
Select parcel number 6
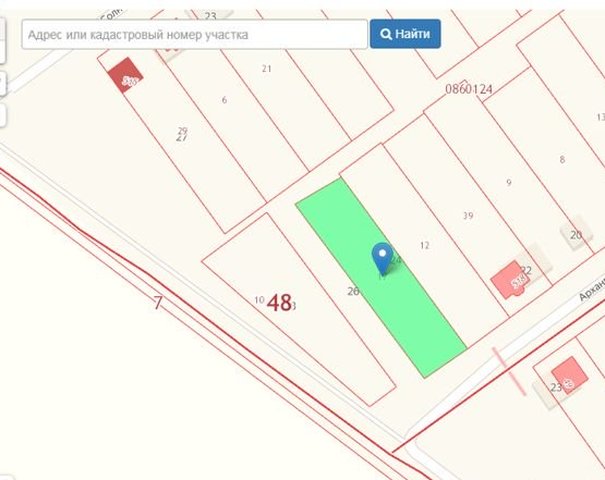(224, 100)
